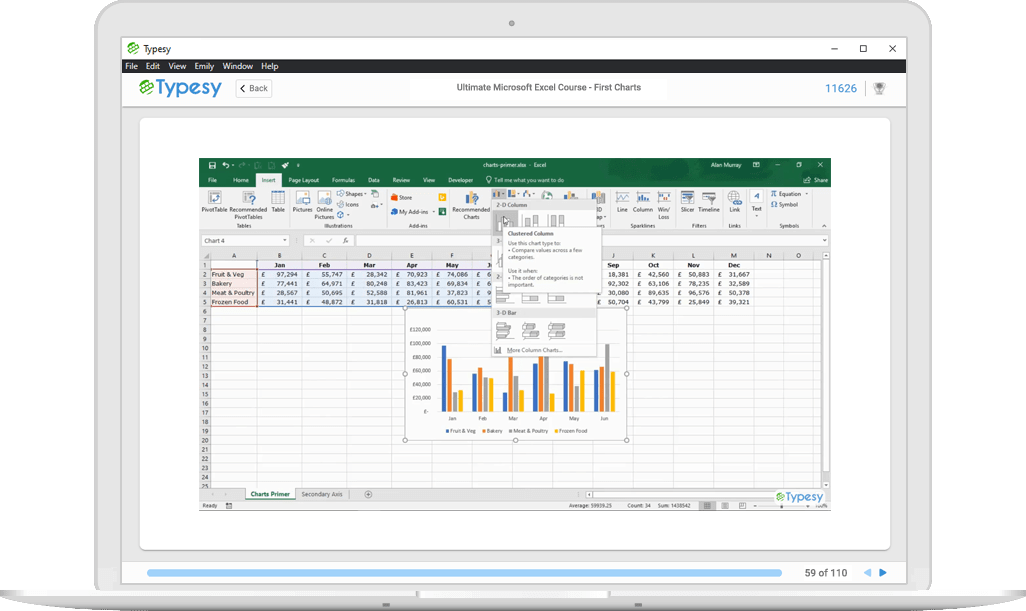Screen dimensions: 1026x611
Task: Click Tell me what you want to do
Action: pyautogui.click(x=525, y=180)
